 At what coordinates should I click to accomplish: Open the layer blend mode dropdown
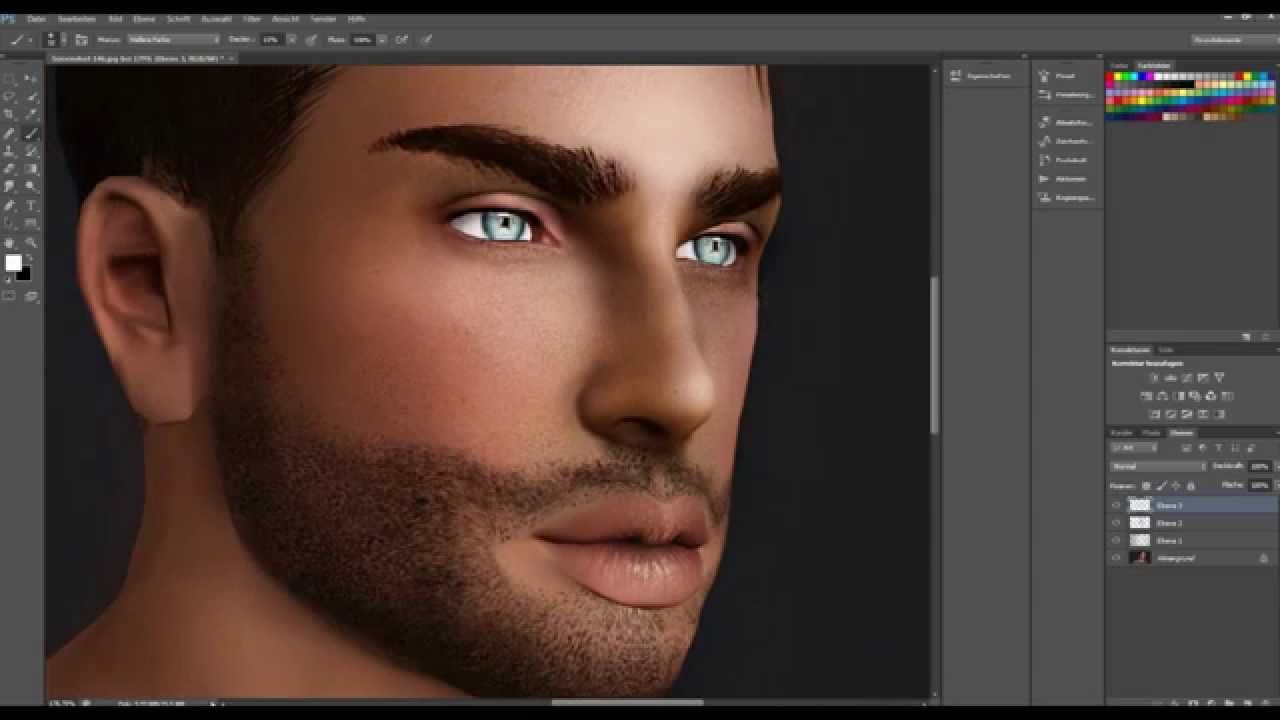pyautogui.click(x=1158, y=466)
